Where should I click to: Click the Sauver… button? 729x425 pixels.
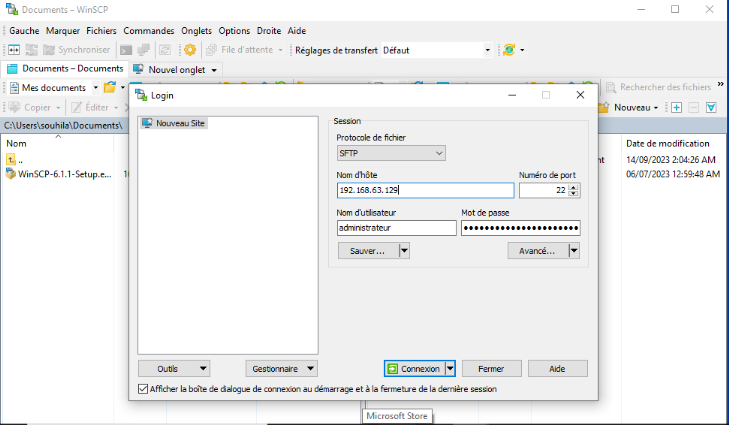click(368, 251)
